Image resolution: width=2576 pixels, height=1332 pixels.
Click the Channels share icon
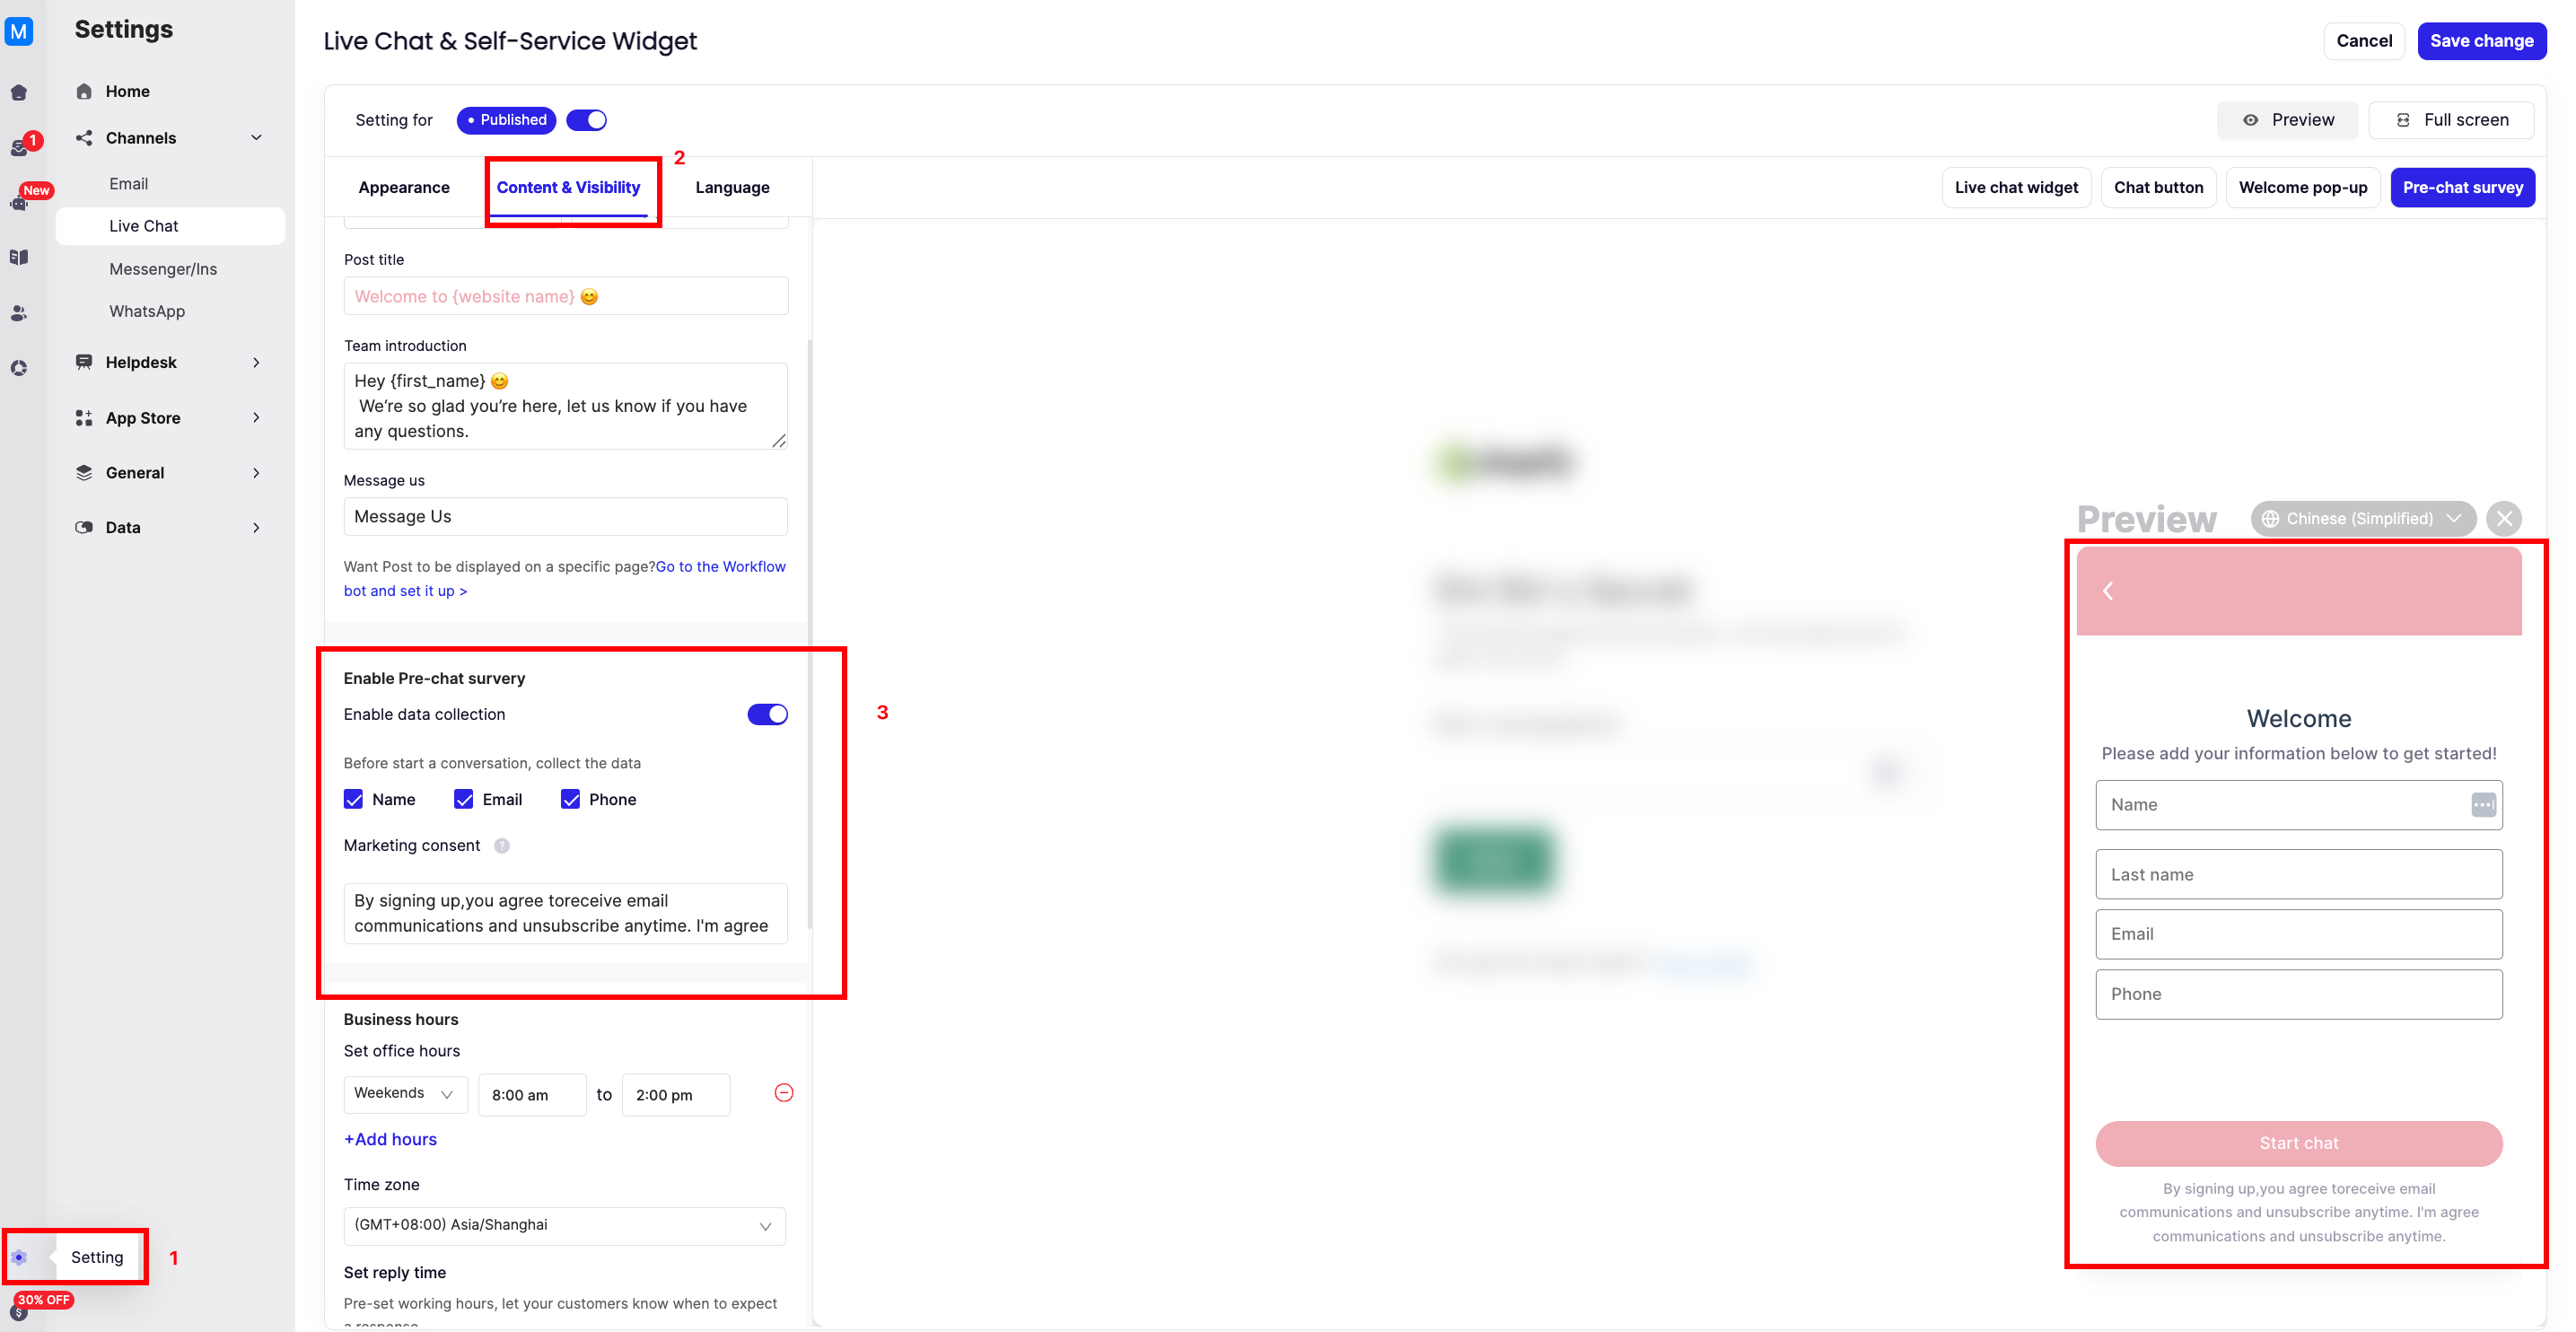tap(84, 138)
